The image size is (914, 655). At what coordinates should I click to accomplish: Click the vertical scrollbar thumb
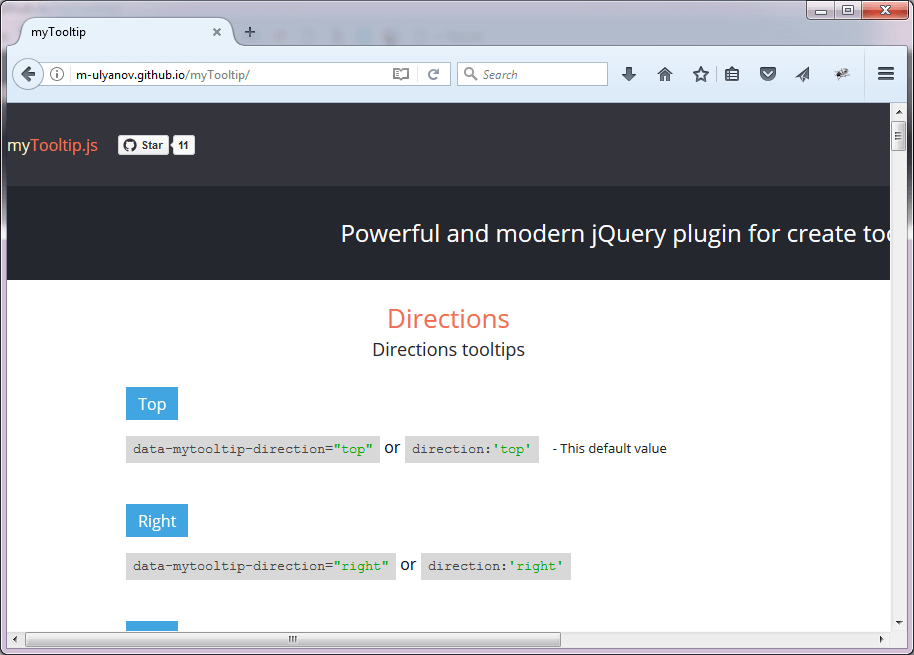898,136
